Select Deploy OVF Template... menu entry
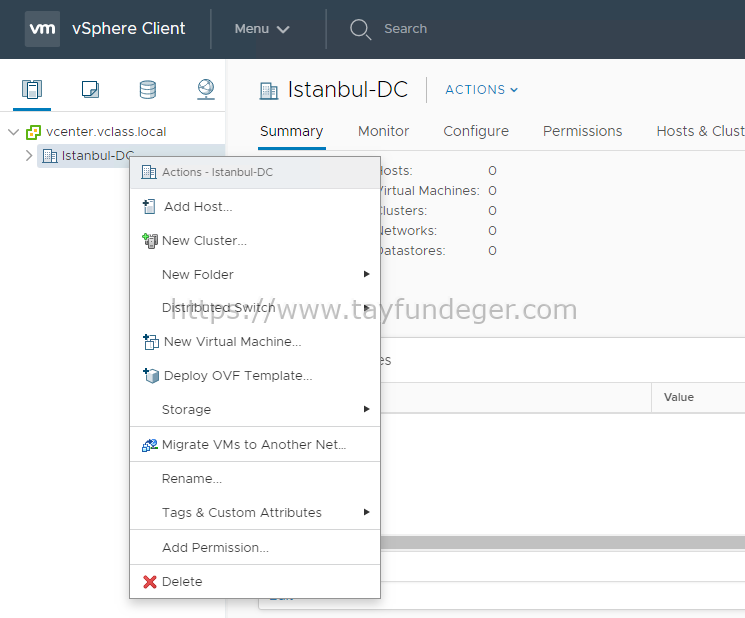745x618 pixels. click(255, 376)
